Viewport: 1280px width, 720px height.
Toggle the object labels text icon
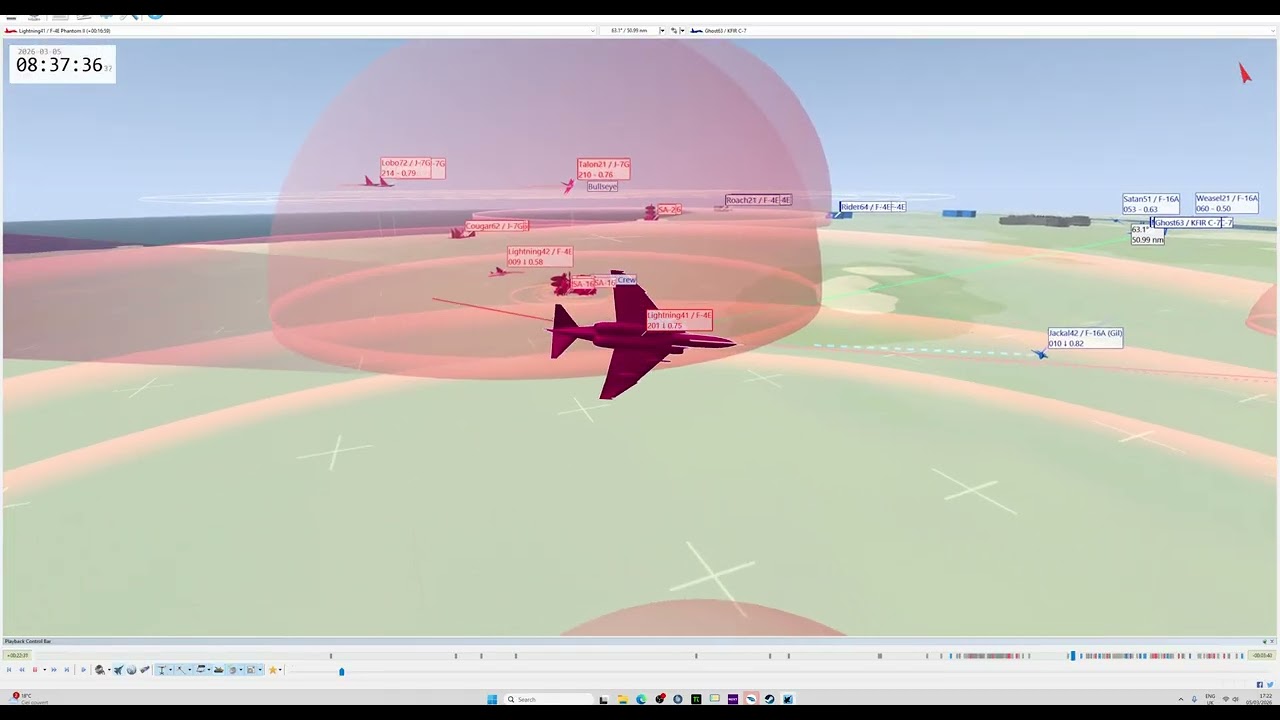coord(162,670)
